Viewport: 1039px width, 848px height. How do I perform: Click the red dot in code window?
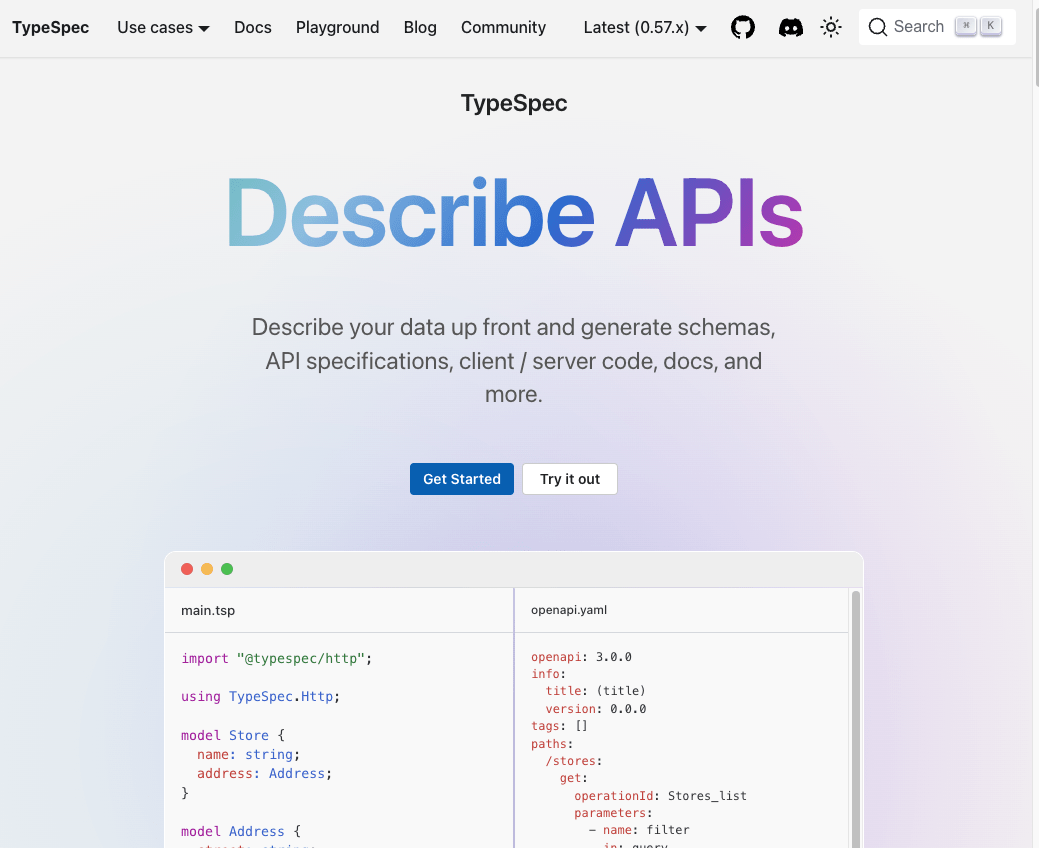point(187,569)
